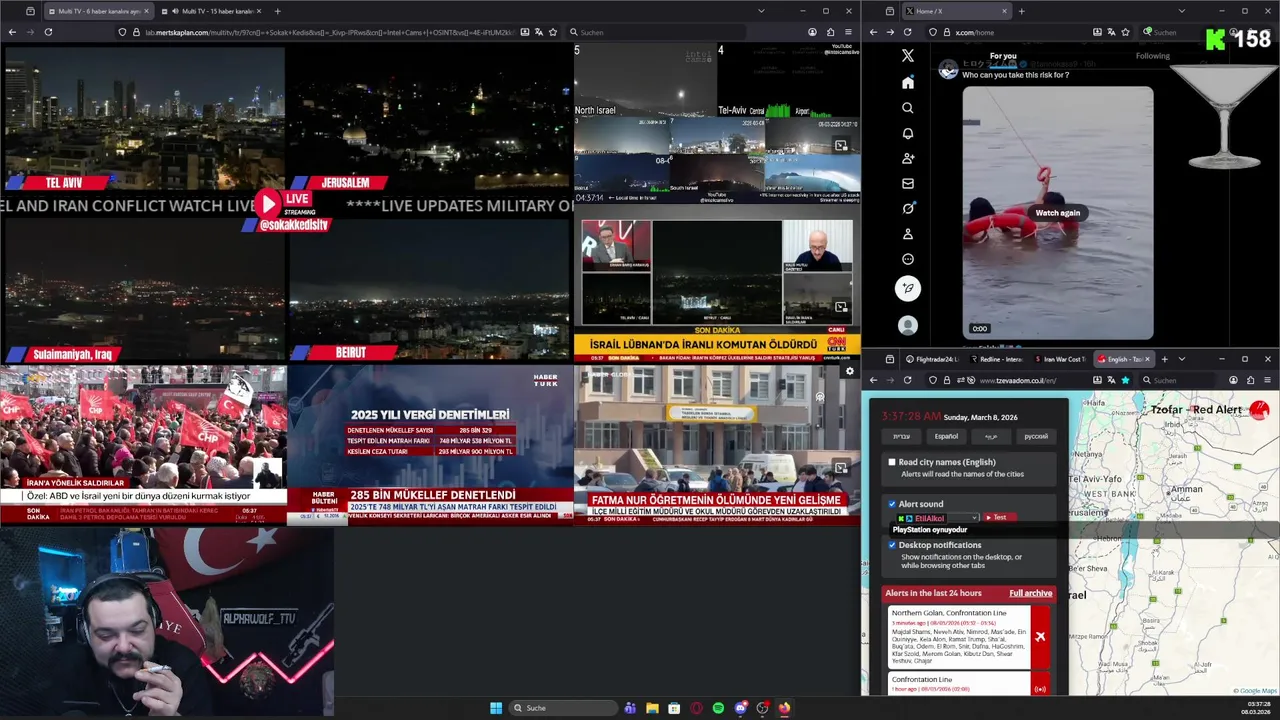Go back in the Multi TV window
The width and height of the screenshot is (1280, 720).
pyautogui.click(x=12, y=32)
